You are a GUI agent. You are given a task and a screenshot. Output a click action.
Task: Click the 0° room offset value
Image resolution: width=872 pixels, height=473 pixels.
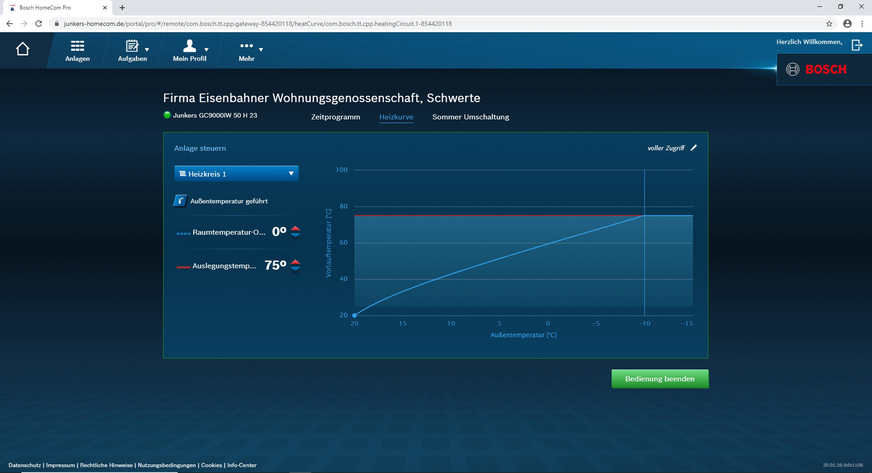(x=279, y=232)
